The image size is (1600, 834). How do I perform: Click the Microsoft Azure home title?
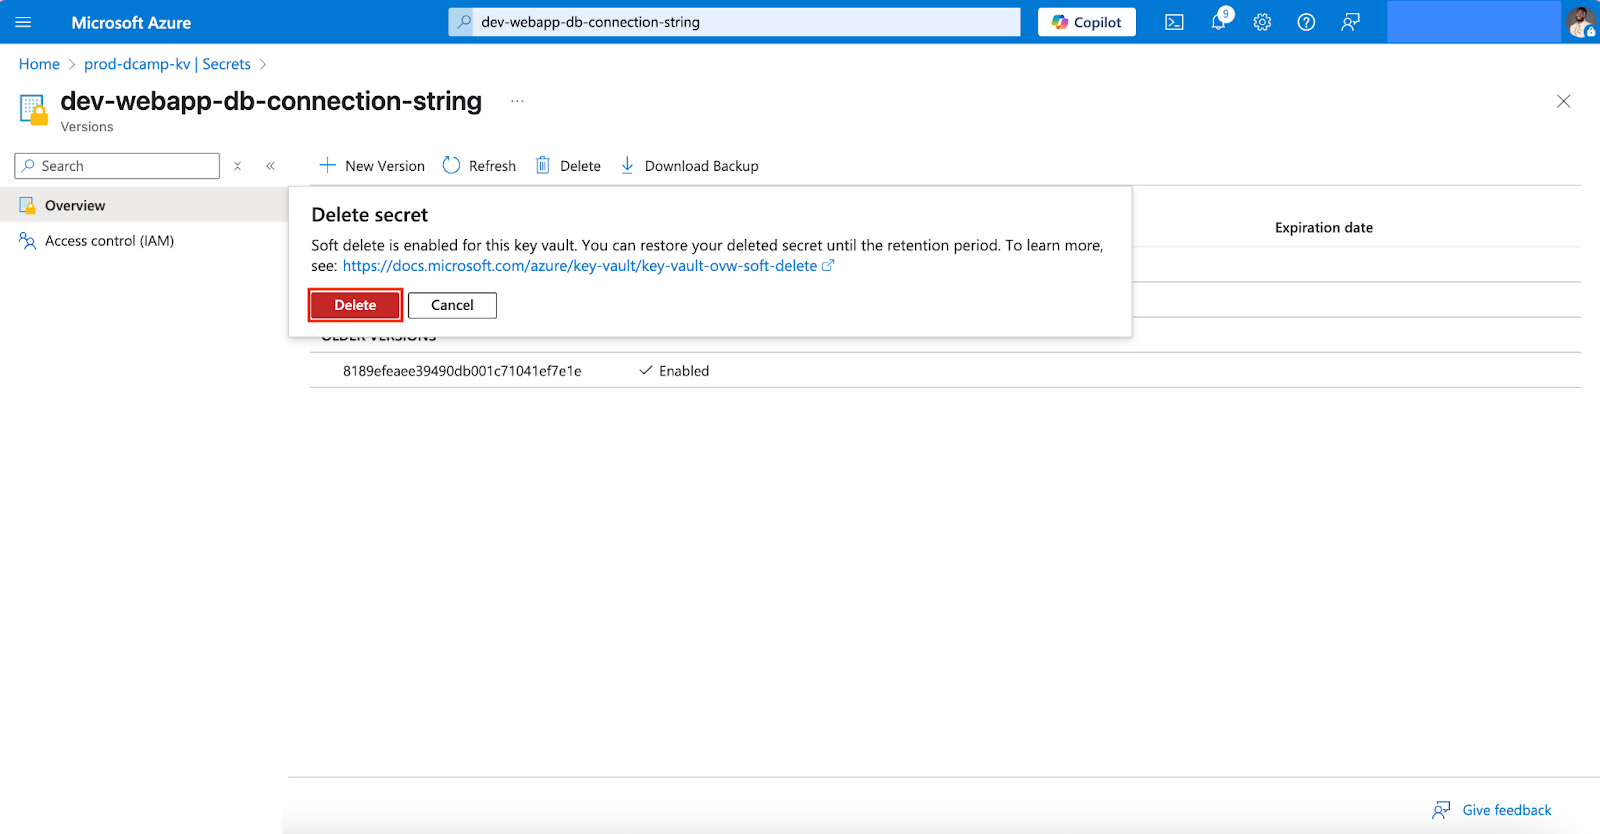[131, 22]
